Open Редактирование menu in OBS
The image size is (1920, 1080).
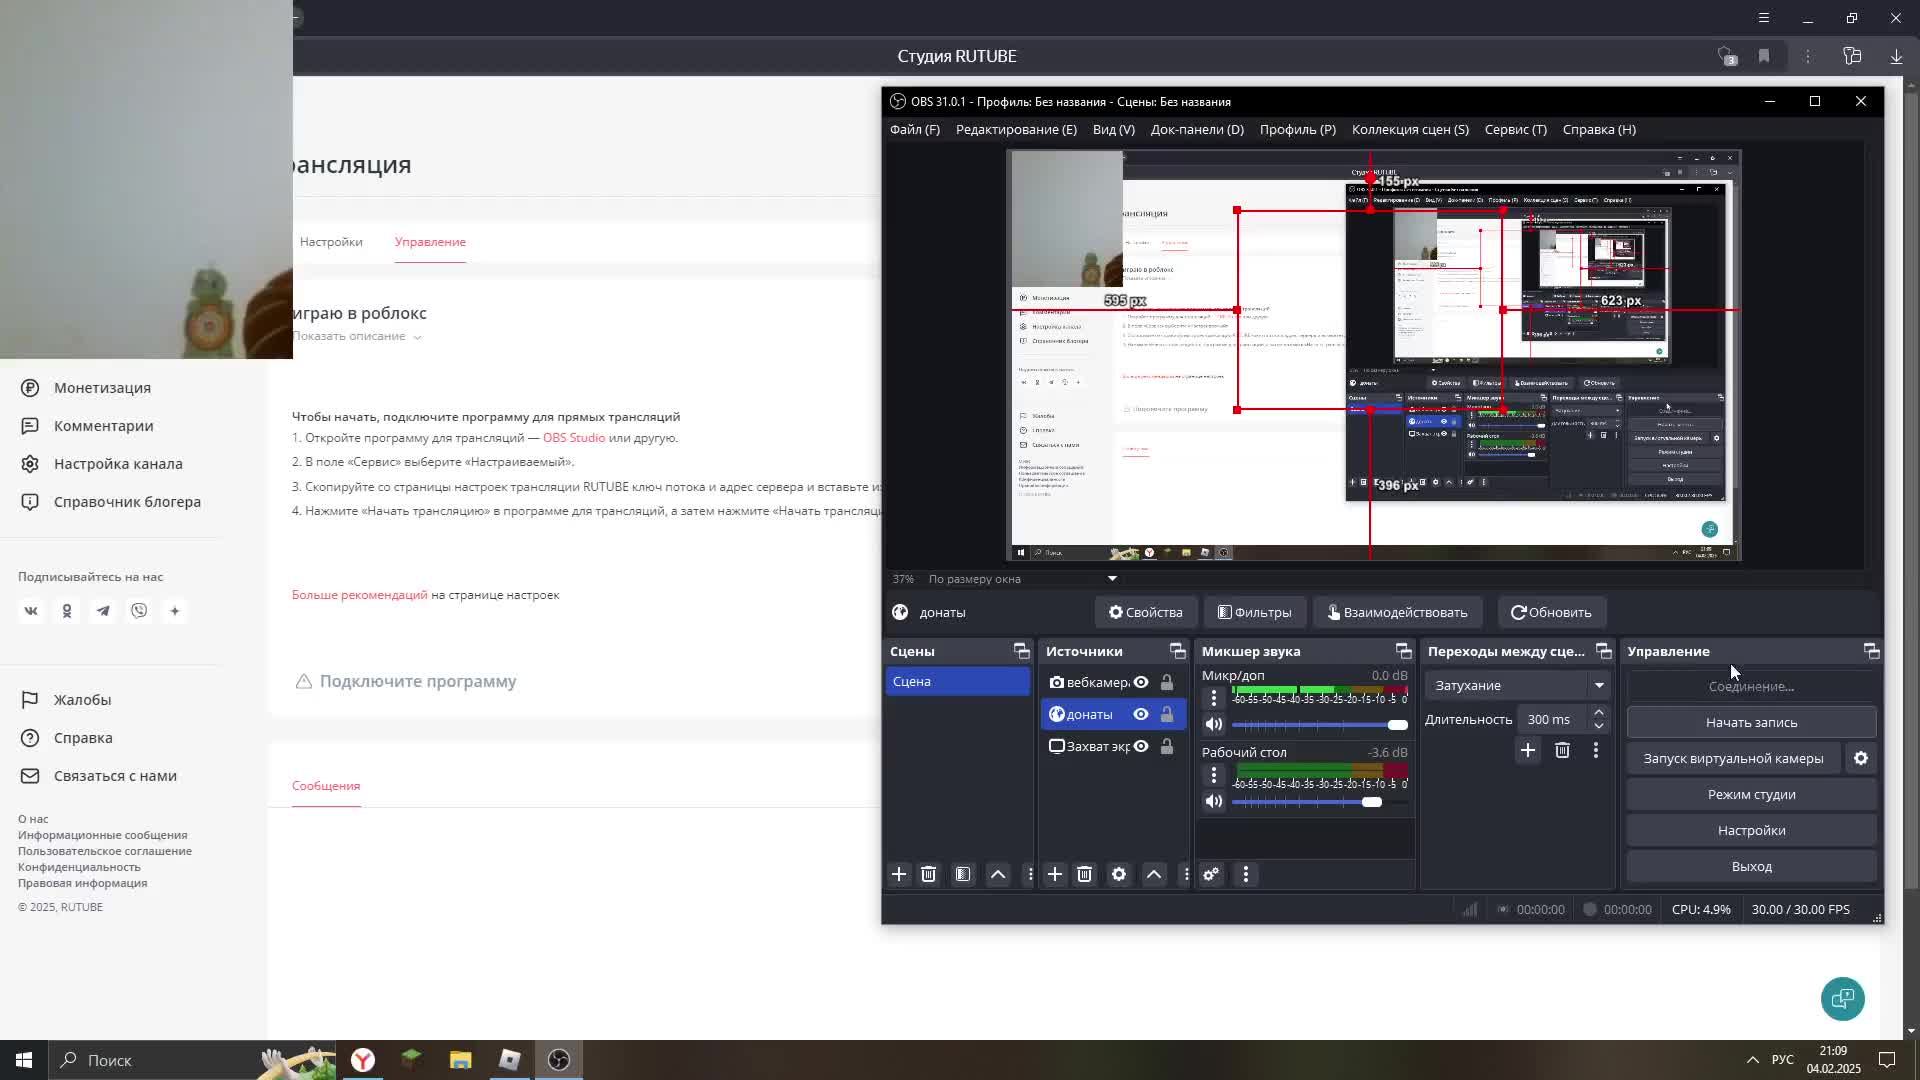point(1016,129)
